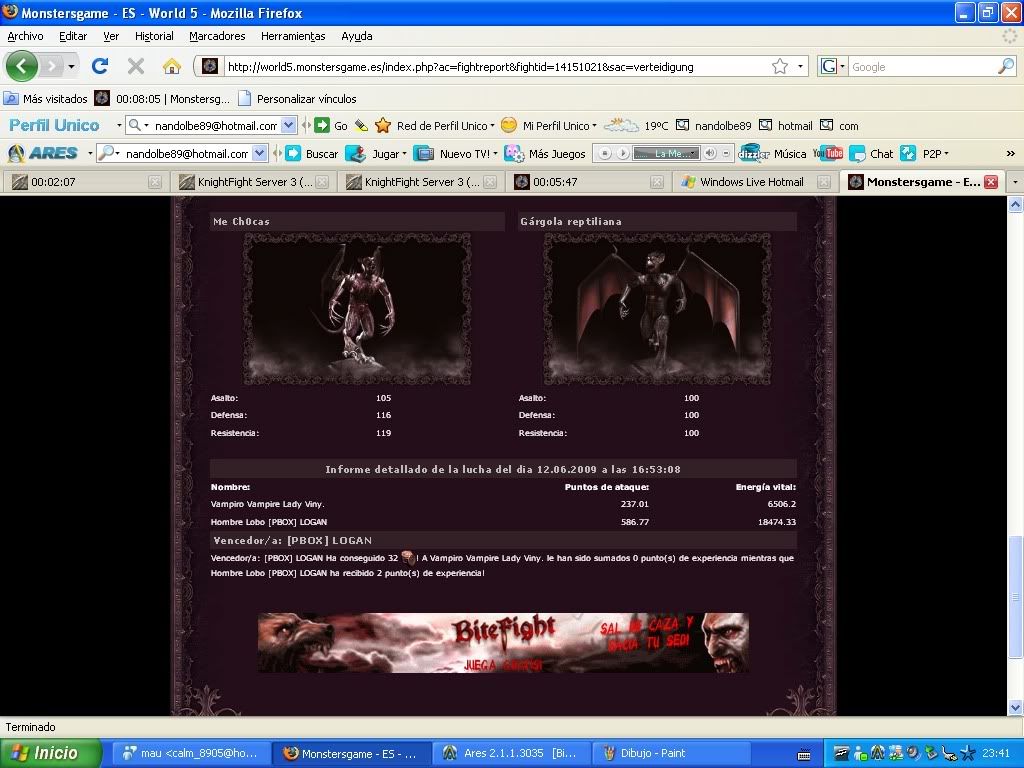Mute the toolbar radio speaker icon
Image resolution: width=1024 pixels, height=768 pixels.
(711, 153)
